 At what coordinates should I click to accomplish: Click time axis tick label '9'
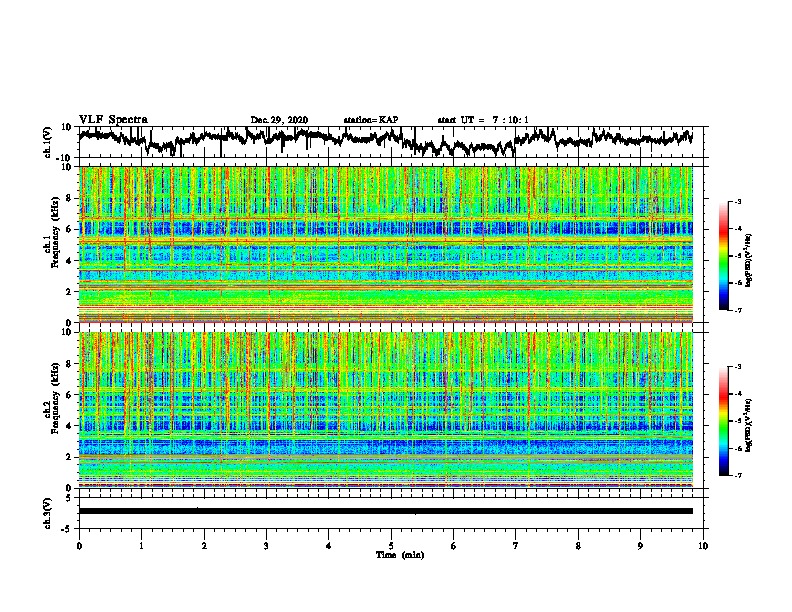pos(640,546)
